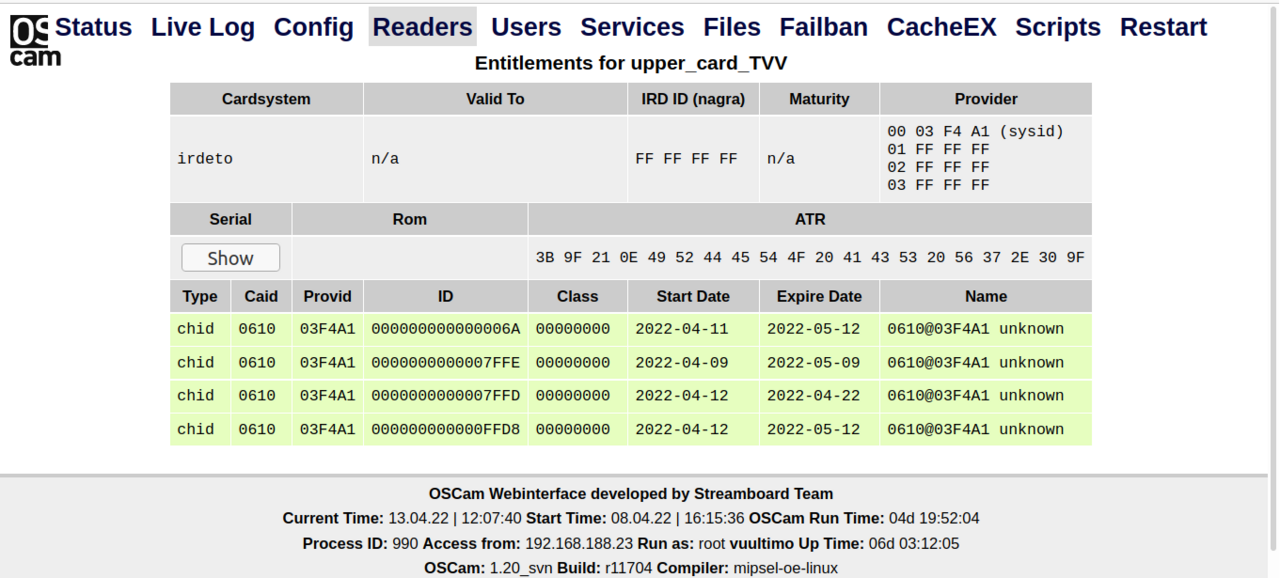Open the Status page
1280x578 pixels.
tap(92, 27)
